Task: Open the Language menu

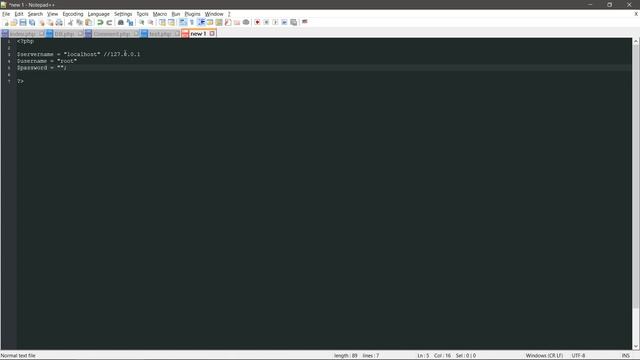Action: [98, 14]
